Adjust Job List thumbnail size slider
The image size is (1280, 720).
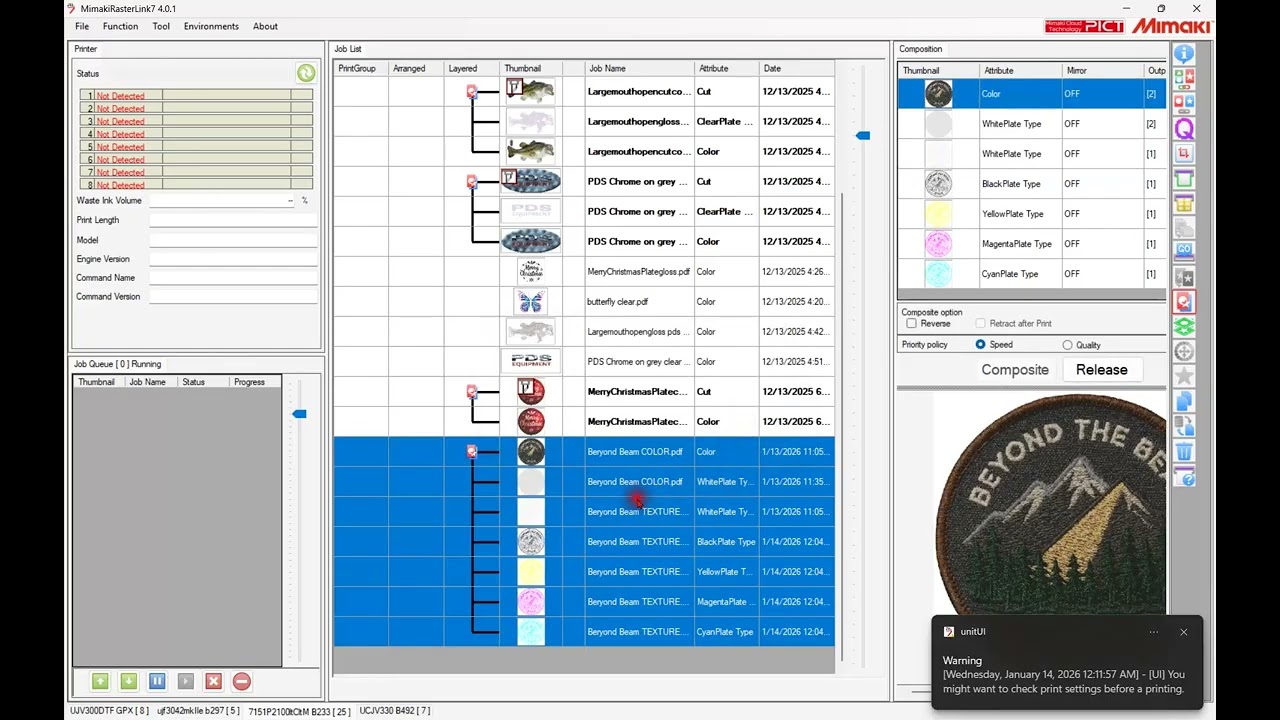pyautogui.click(x=863, y=135)
